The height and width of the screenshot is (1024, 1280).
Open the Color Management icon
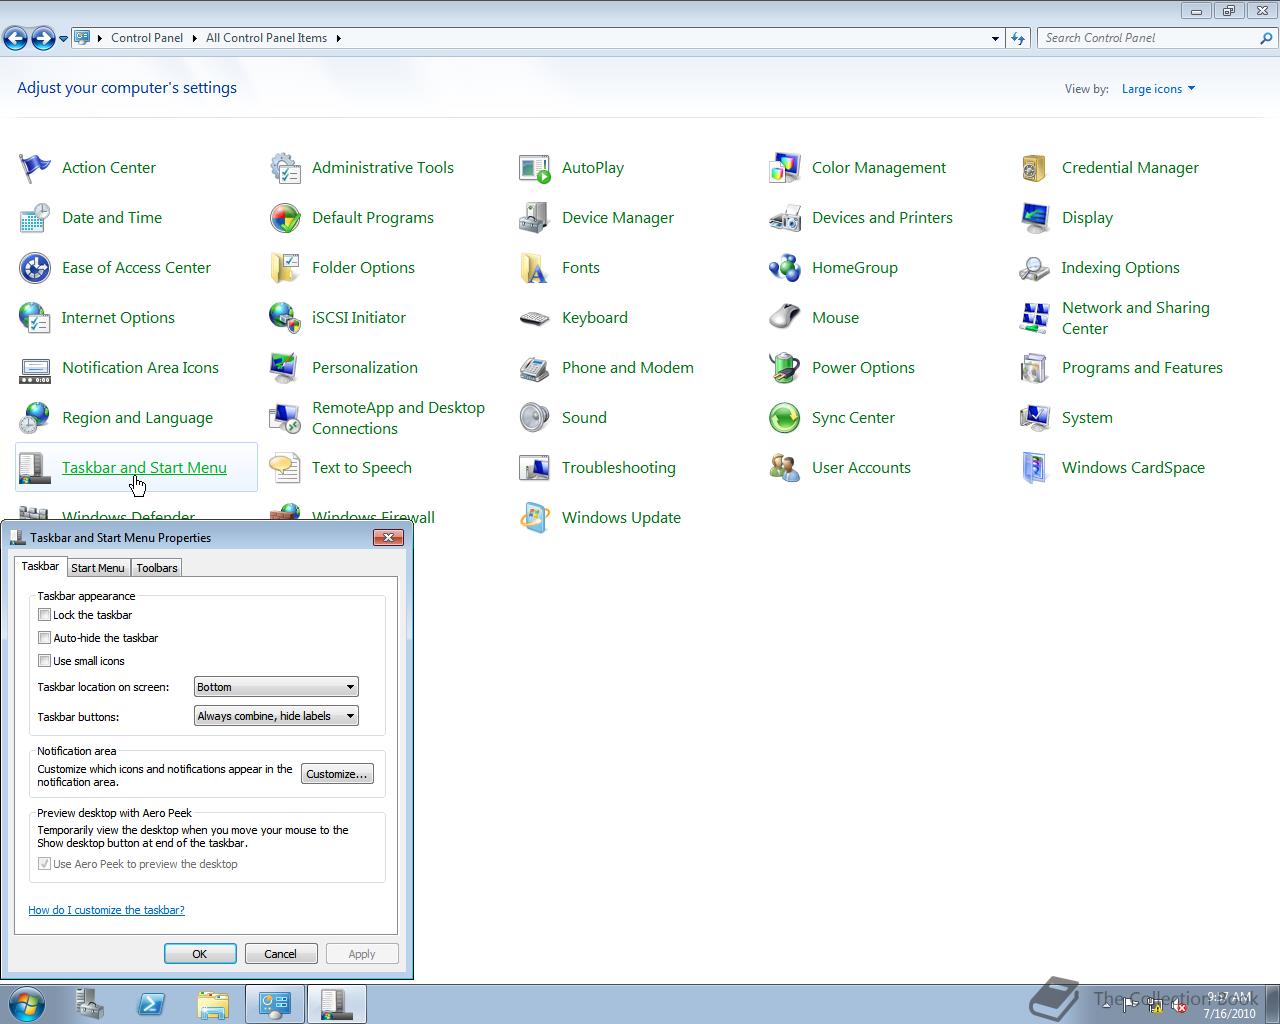coord(785,168)
